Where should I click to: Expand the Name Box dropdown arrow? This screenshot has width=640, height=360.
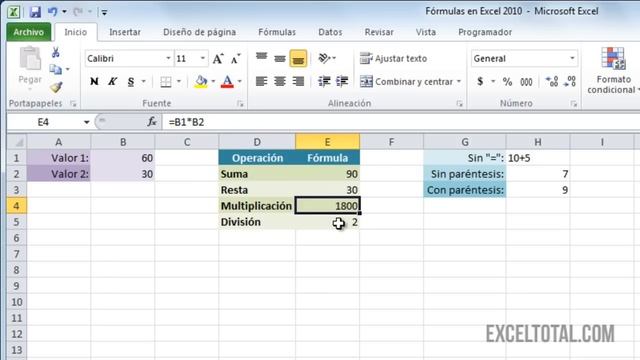[87, 122]
